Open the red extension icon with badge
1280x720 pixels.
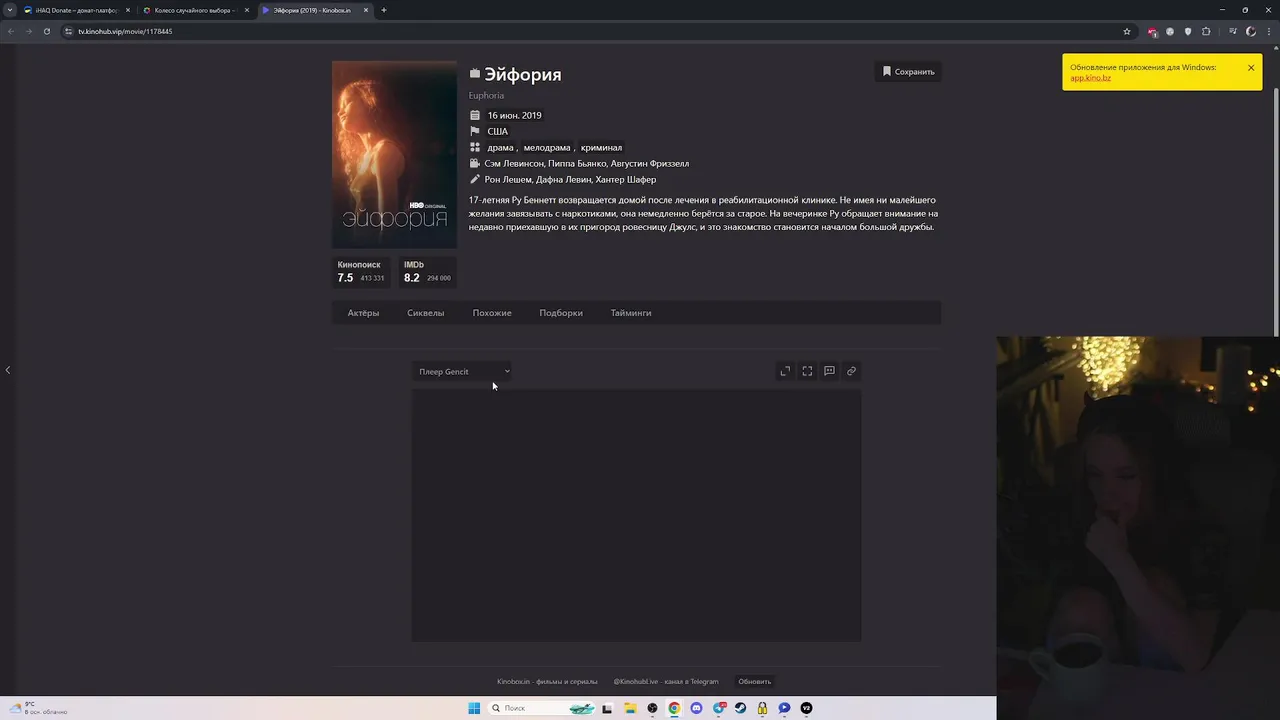click(x=1153, y=32)
